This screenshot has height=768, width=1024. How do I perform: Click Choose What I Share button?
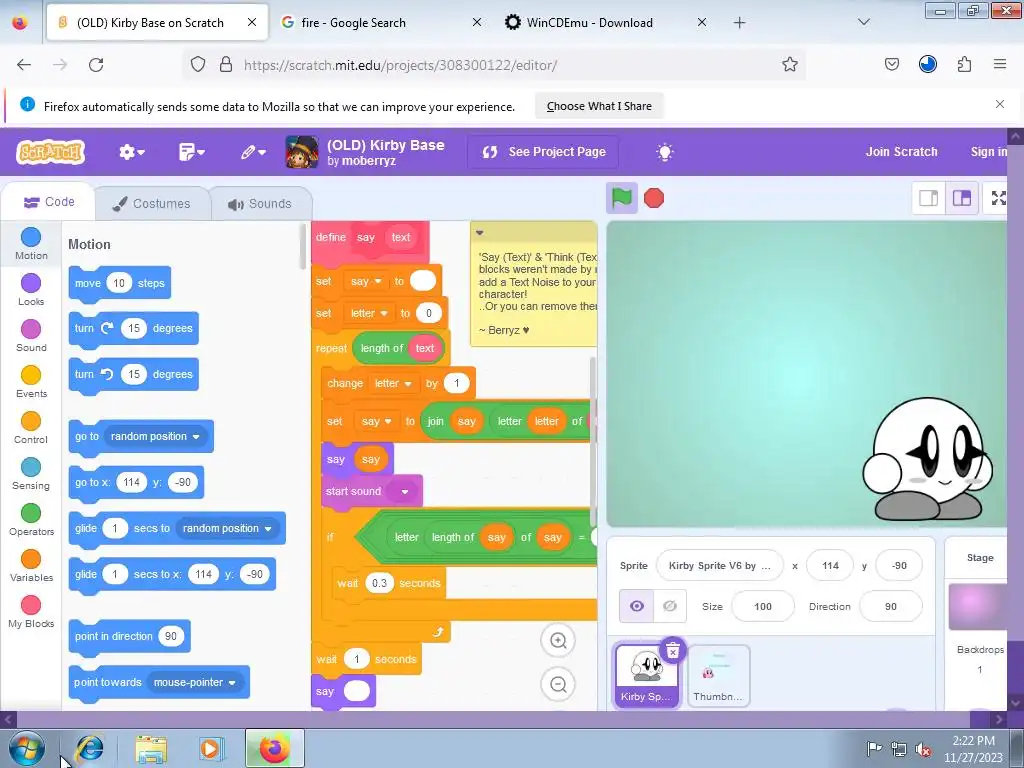(599, 106)
